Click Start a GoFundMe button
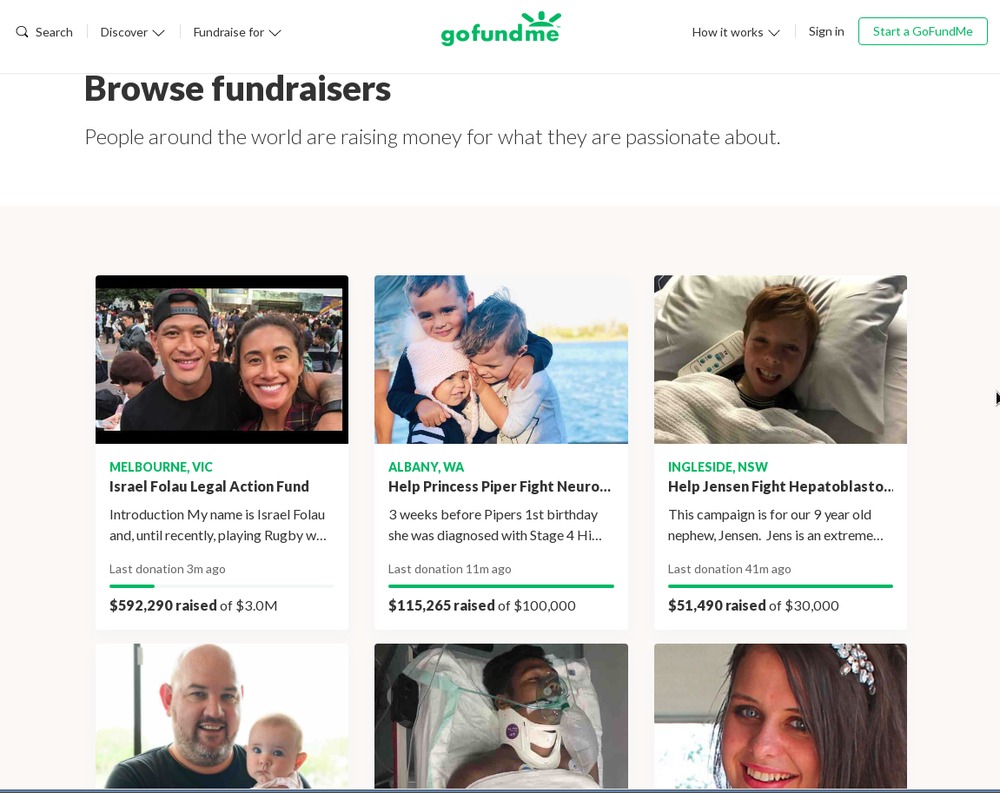 click(922, 31)
